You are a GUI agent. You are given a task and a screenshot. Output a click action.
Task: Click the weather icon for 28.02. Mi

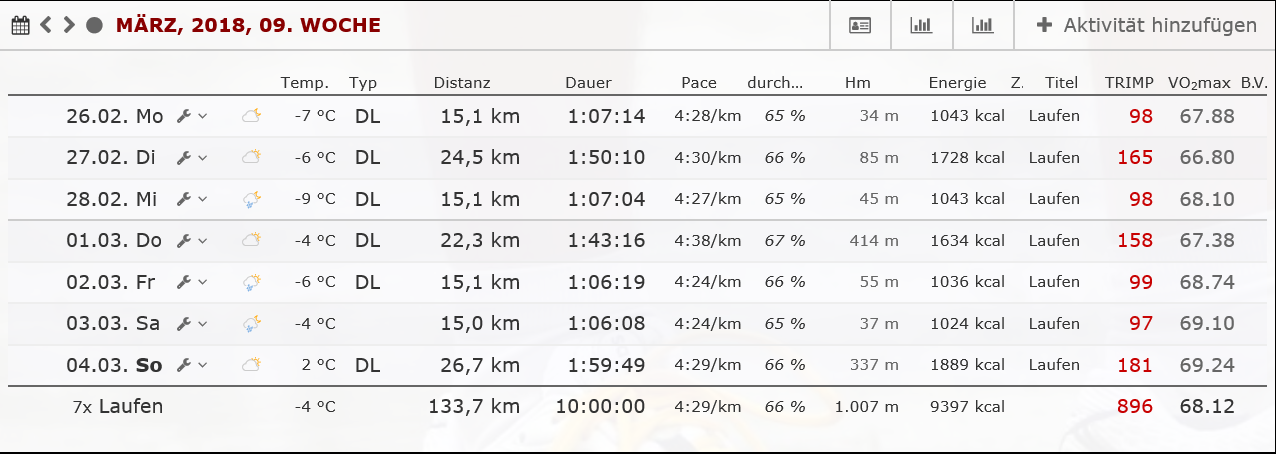(251, 200)
